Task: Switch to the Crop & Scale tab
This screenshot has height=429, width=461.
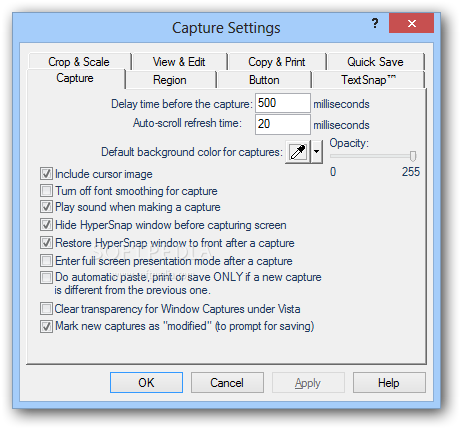Action: pyautogui.click(x=79, y=62)
